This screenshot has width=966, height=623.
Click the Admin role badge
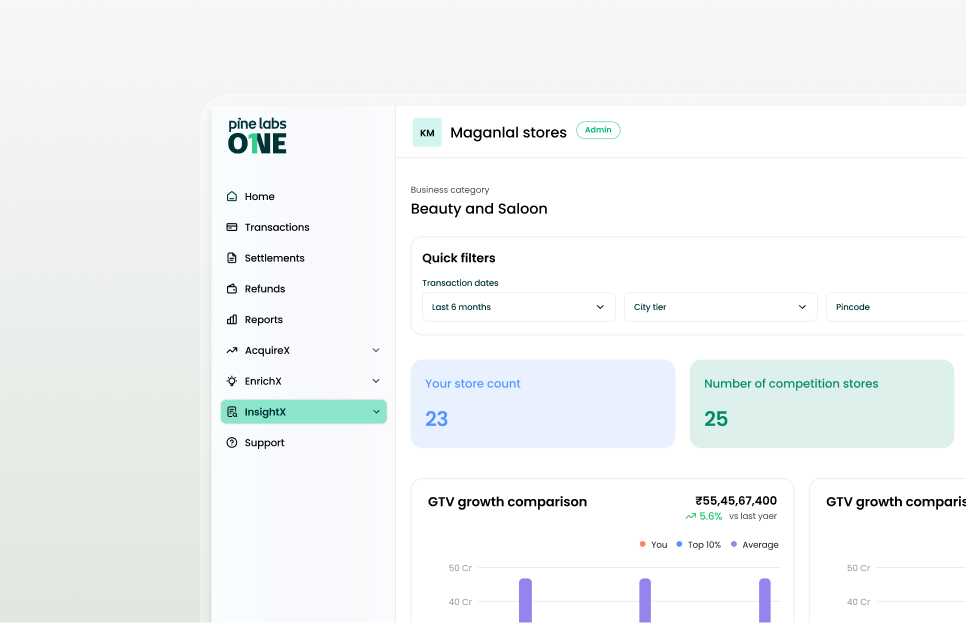[598, 130]
